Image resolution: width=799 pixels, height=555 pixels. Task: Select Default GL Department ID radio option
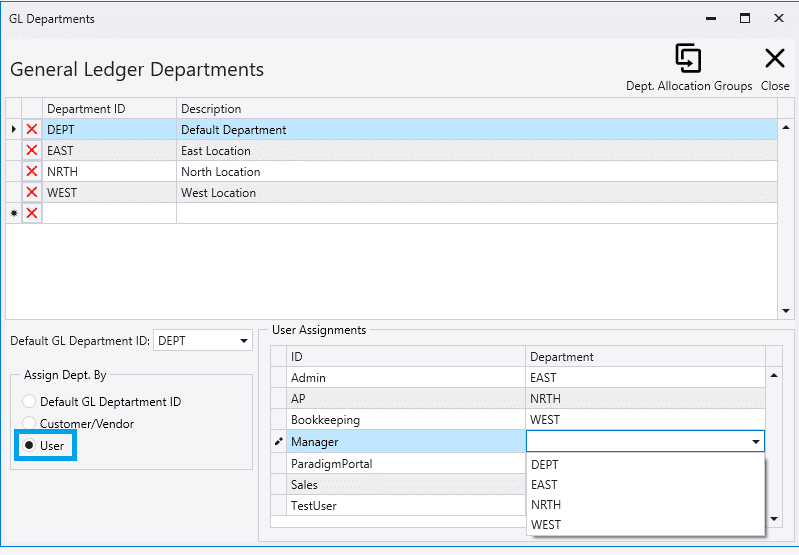coord(28,402)
